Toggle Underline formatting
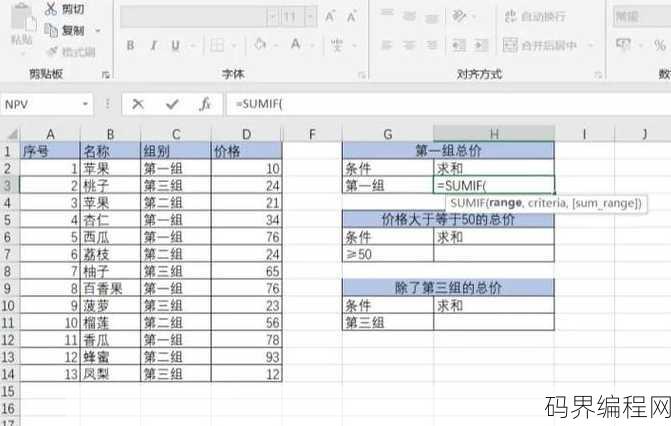 175,45
